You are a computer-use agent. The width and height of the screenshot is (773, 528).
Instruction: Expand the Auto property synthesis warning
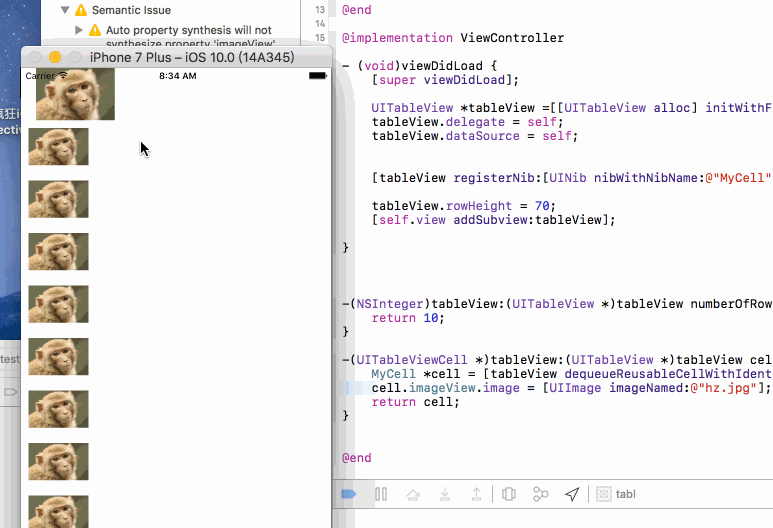coord(79,30)
